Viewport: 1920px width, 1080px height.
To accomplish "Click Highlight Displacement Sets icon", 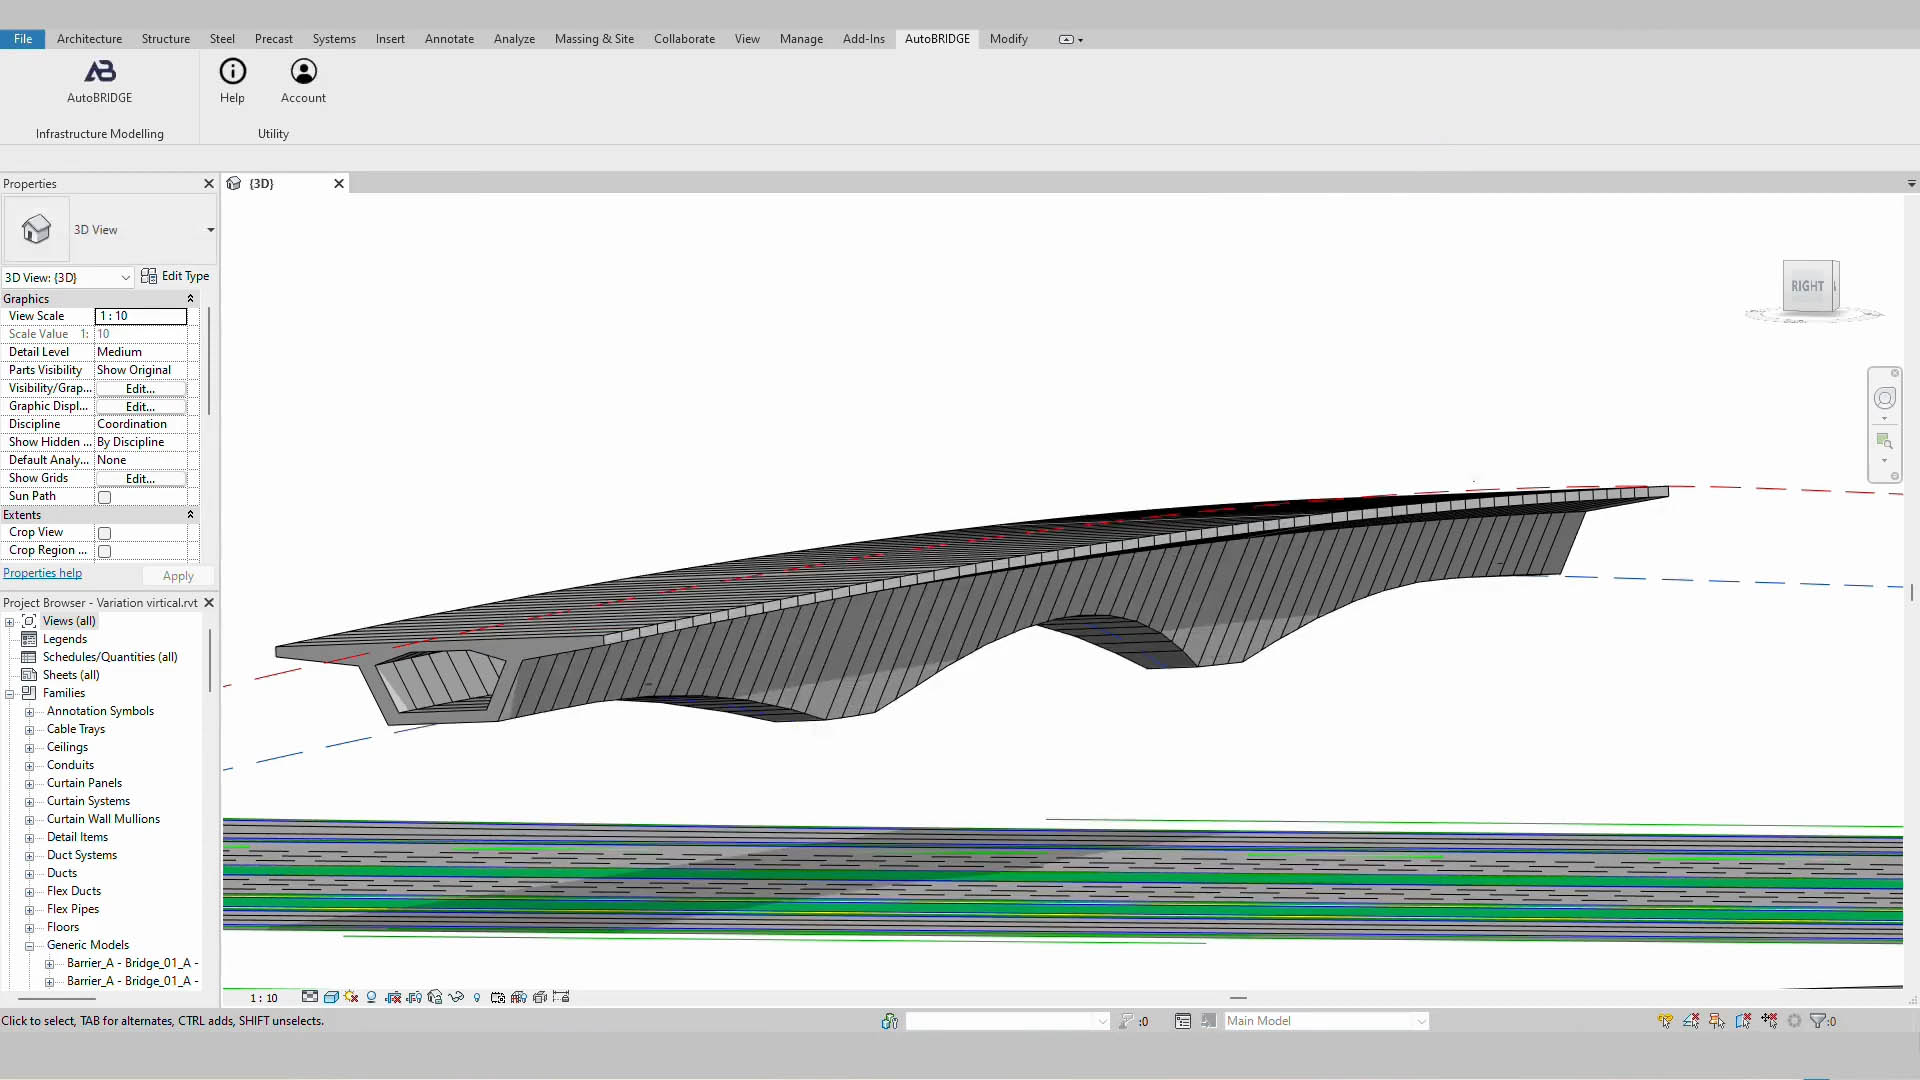I will click(540, 997).
